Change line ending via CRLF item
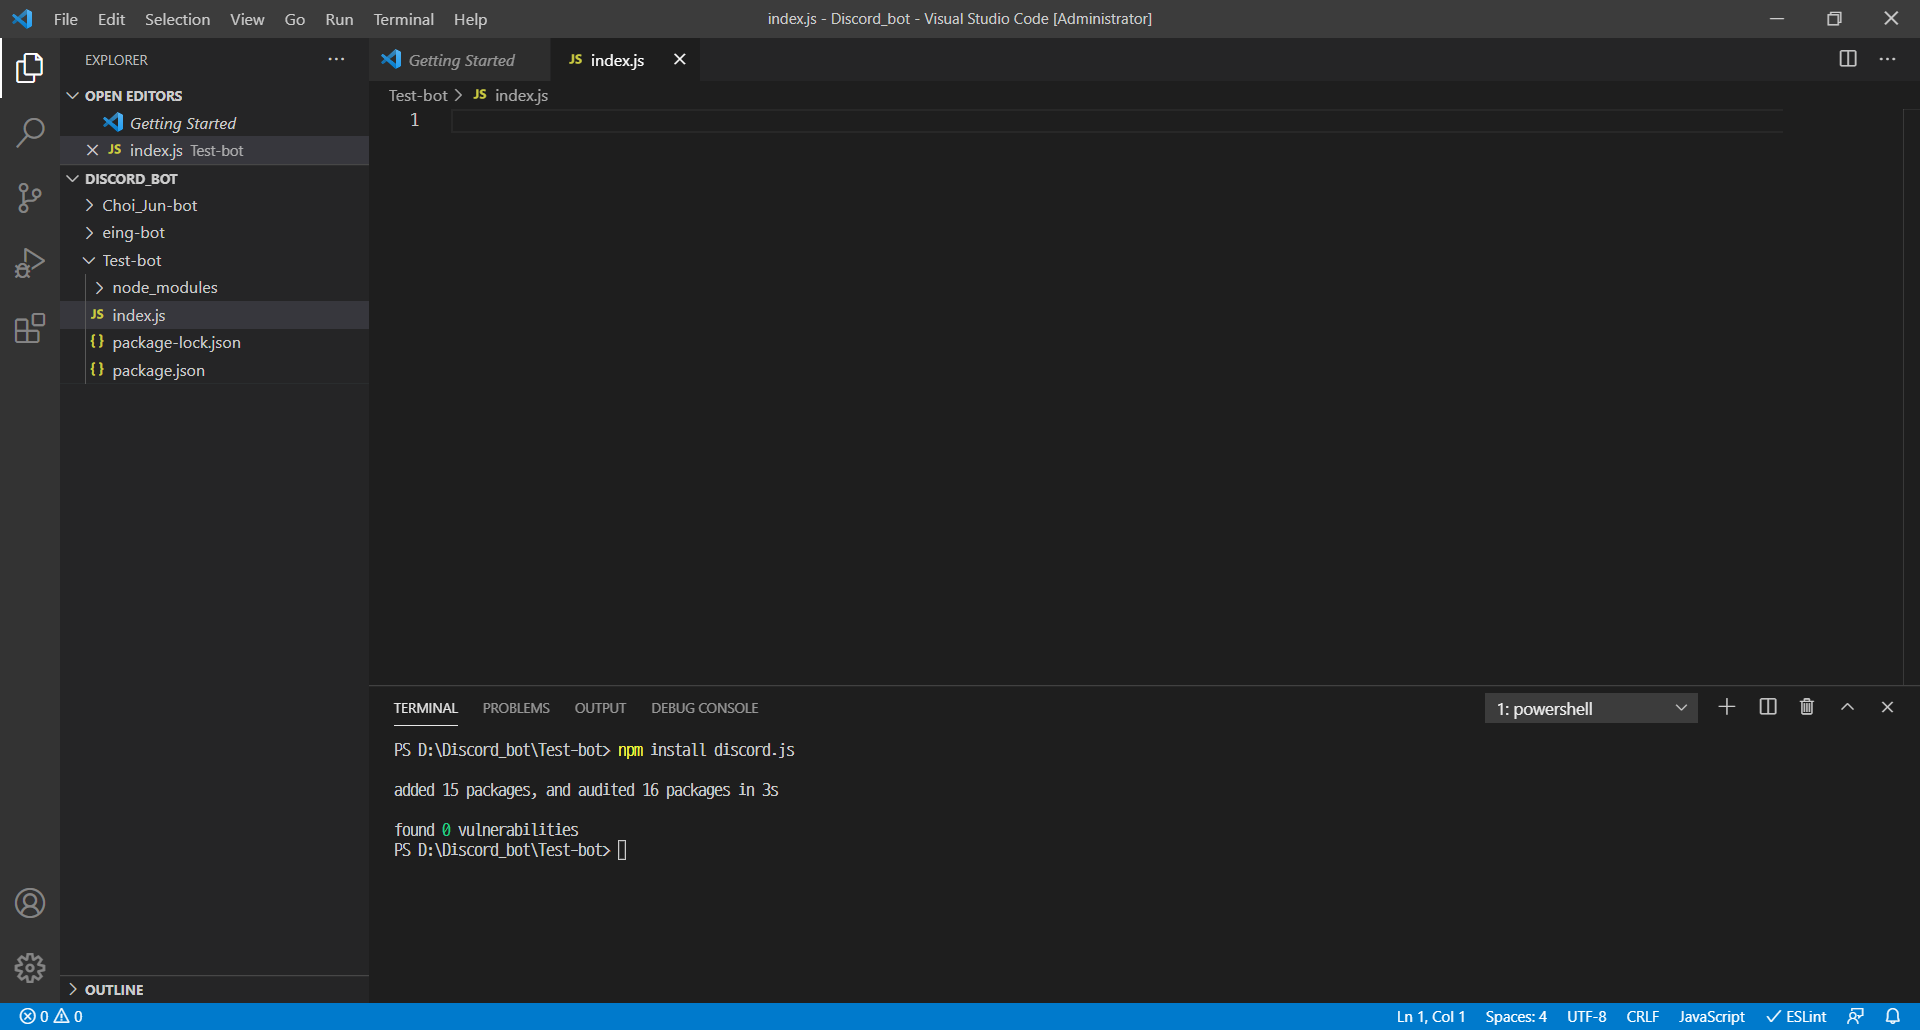 tap(1642, 1016)
